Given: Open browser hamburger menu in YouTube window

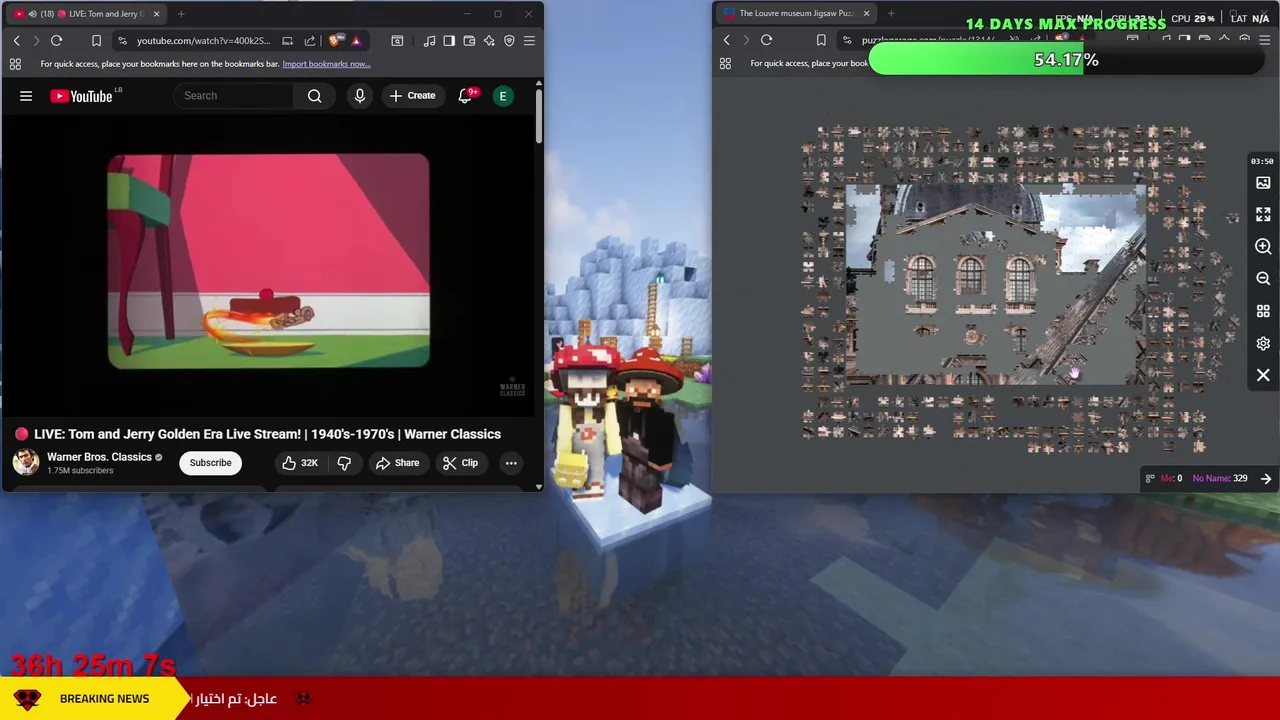Looking at the screenshot, I should pos(529,41).
